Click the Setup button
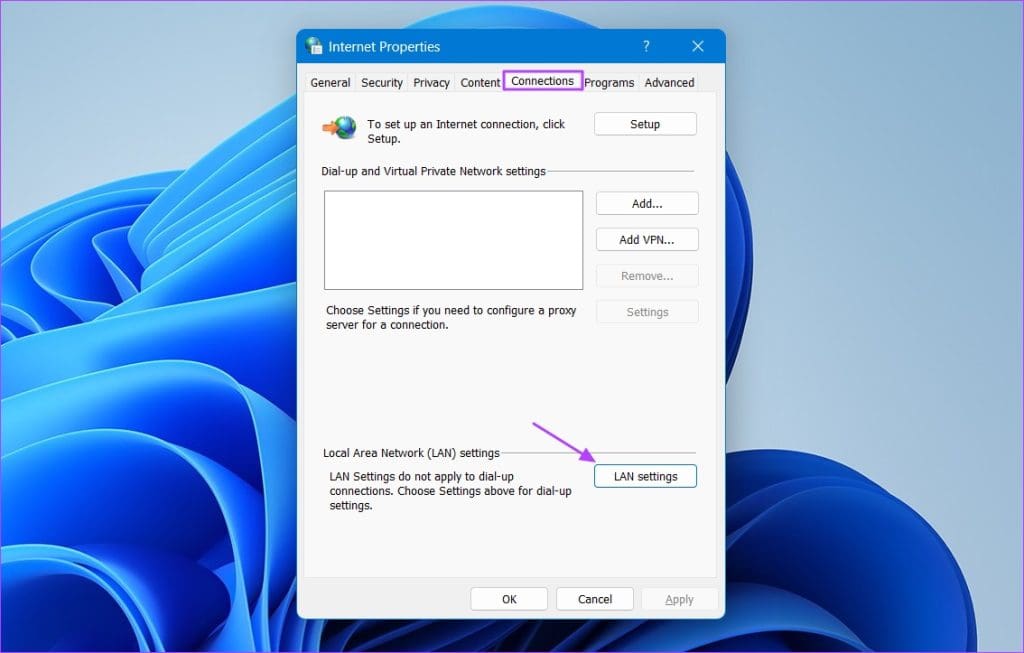1024x653 pixels. (645, 123)
